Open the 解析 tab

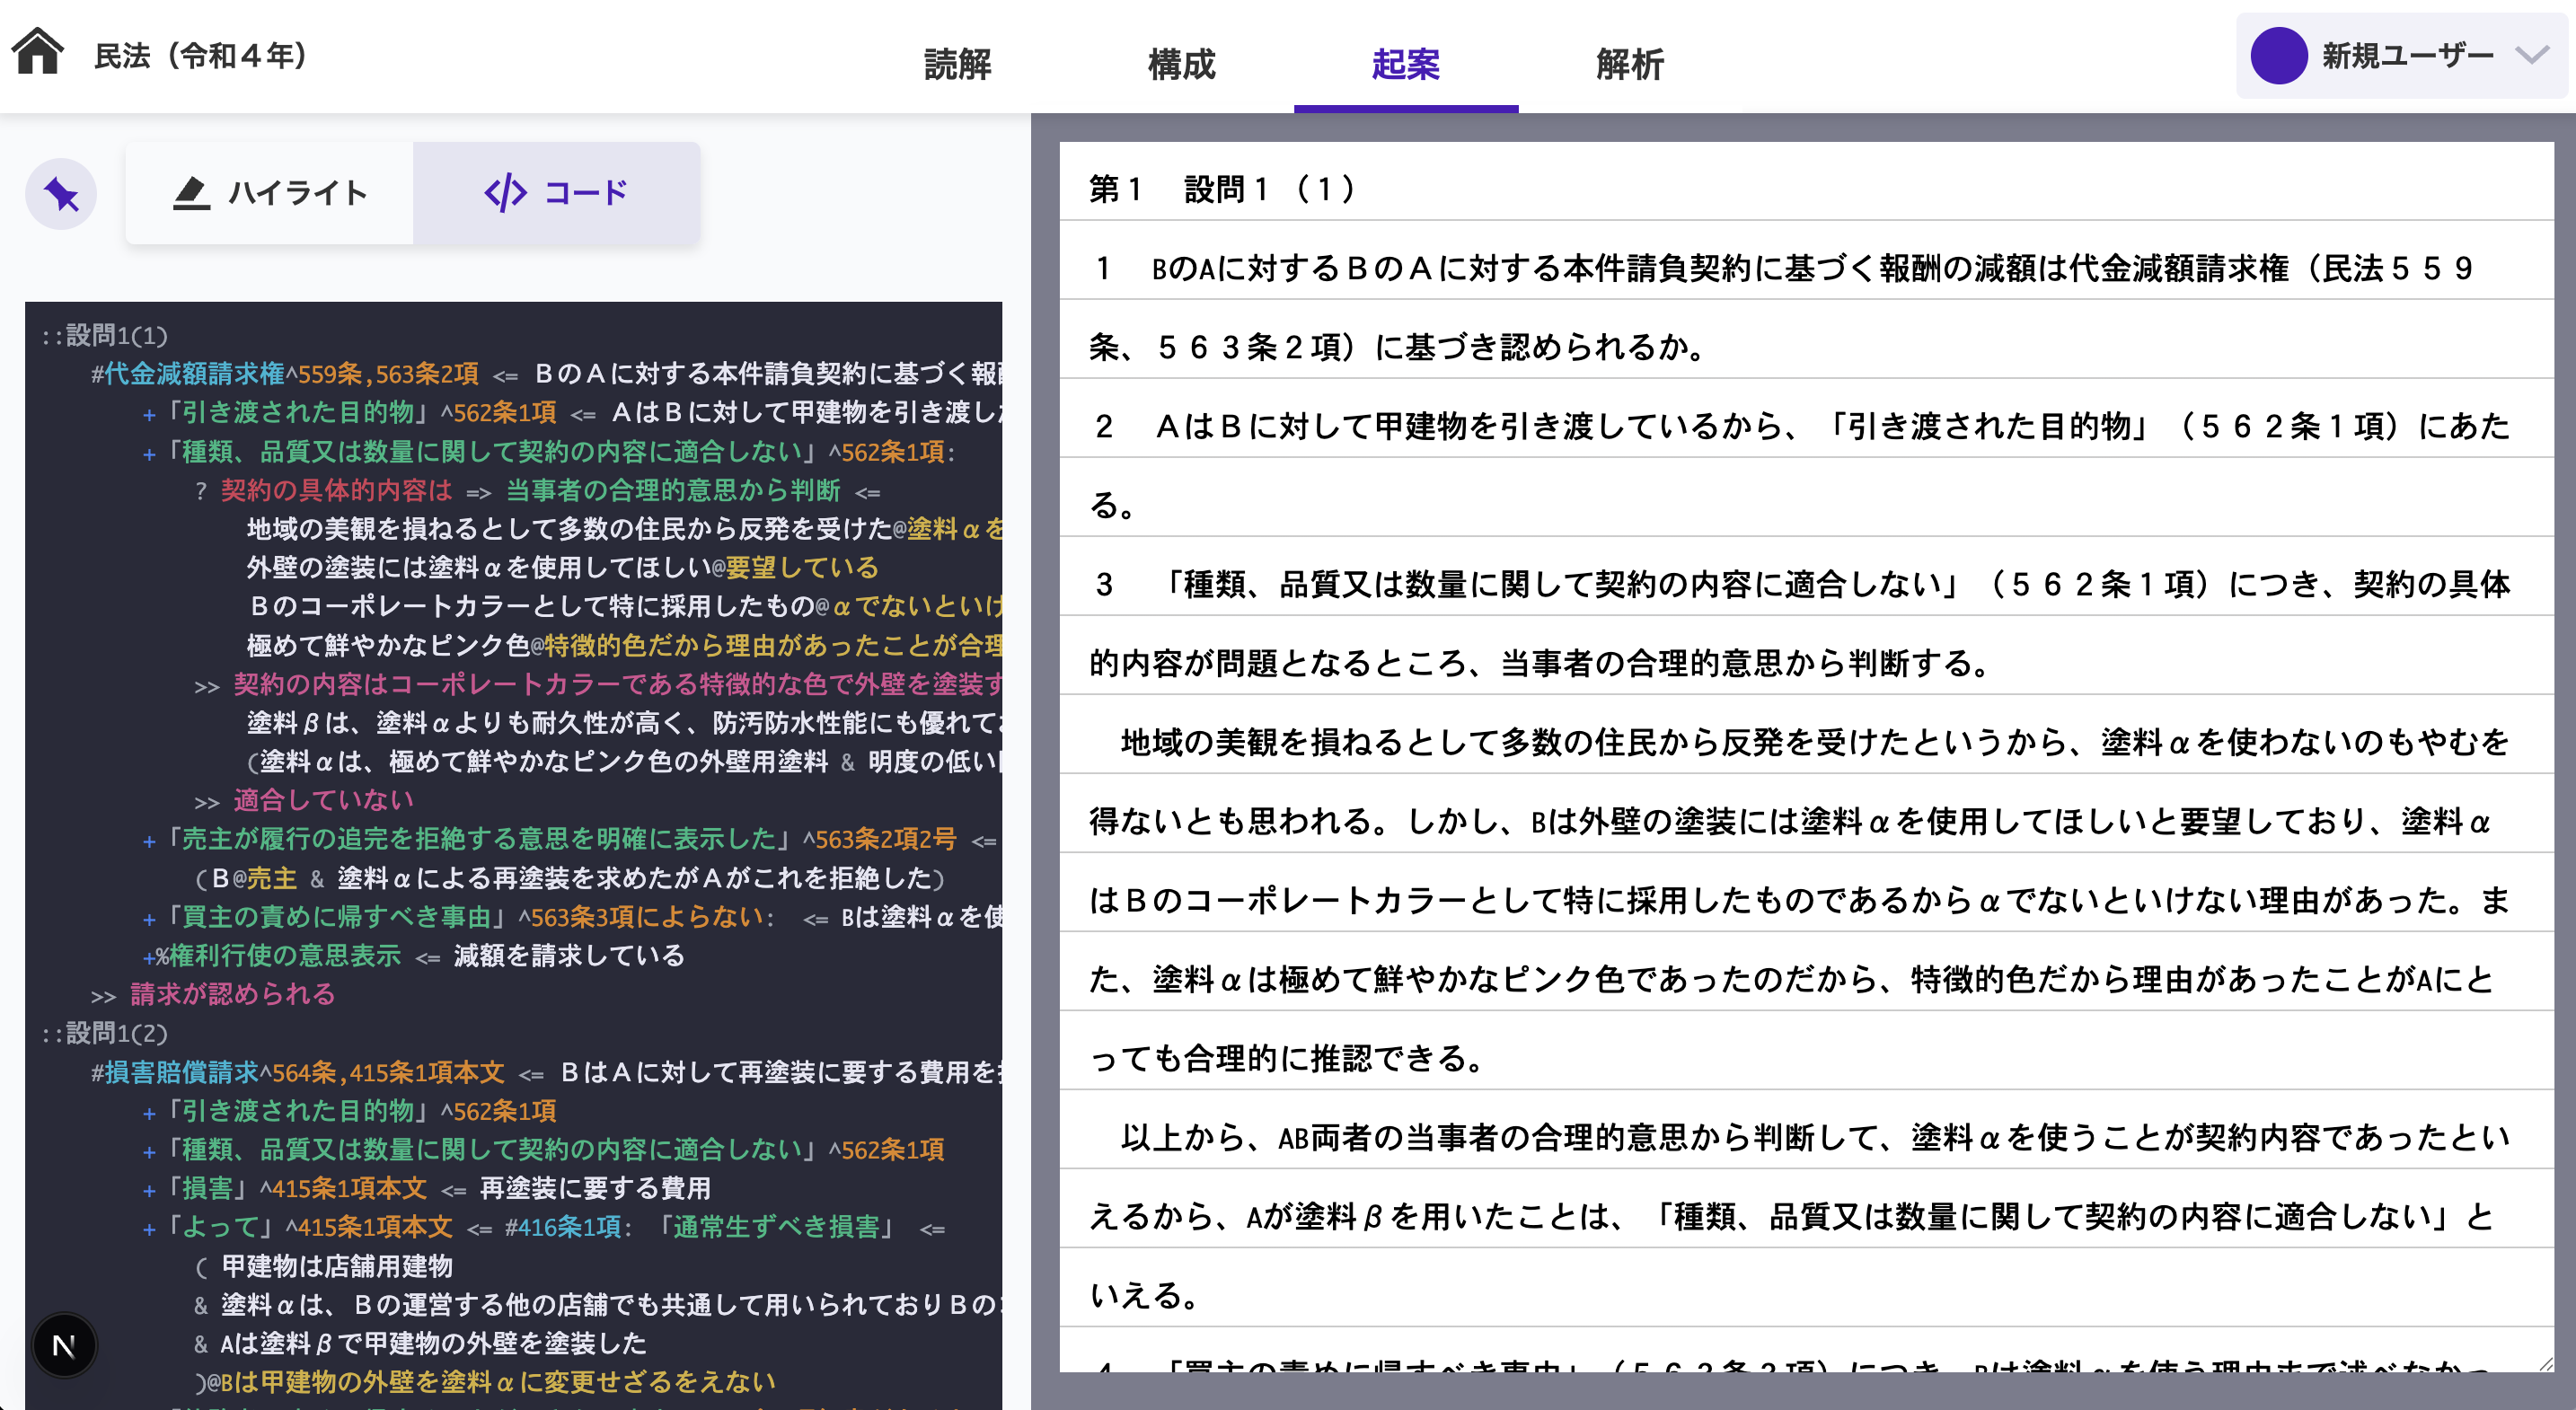tap(1628, 66)
